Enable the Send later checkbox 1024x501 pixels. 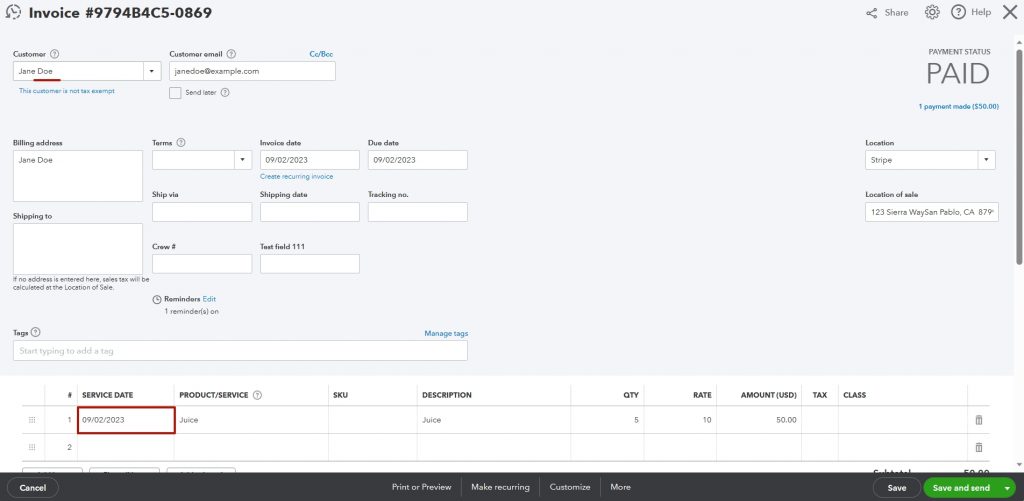click(175, 93)
